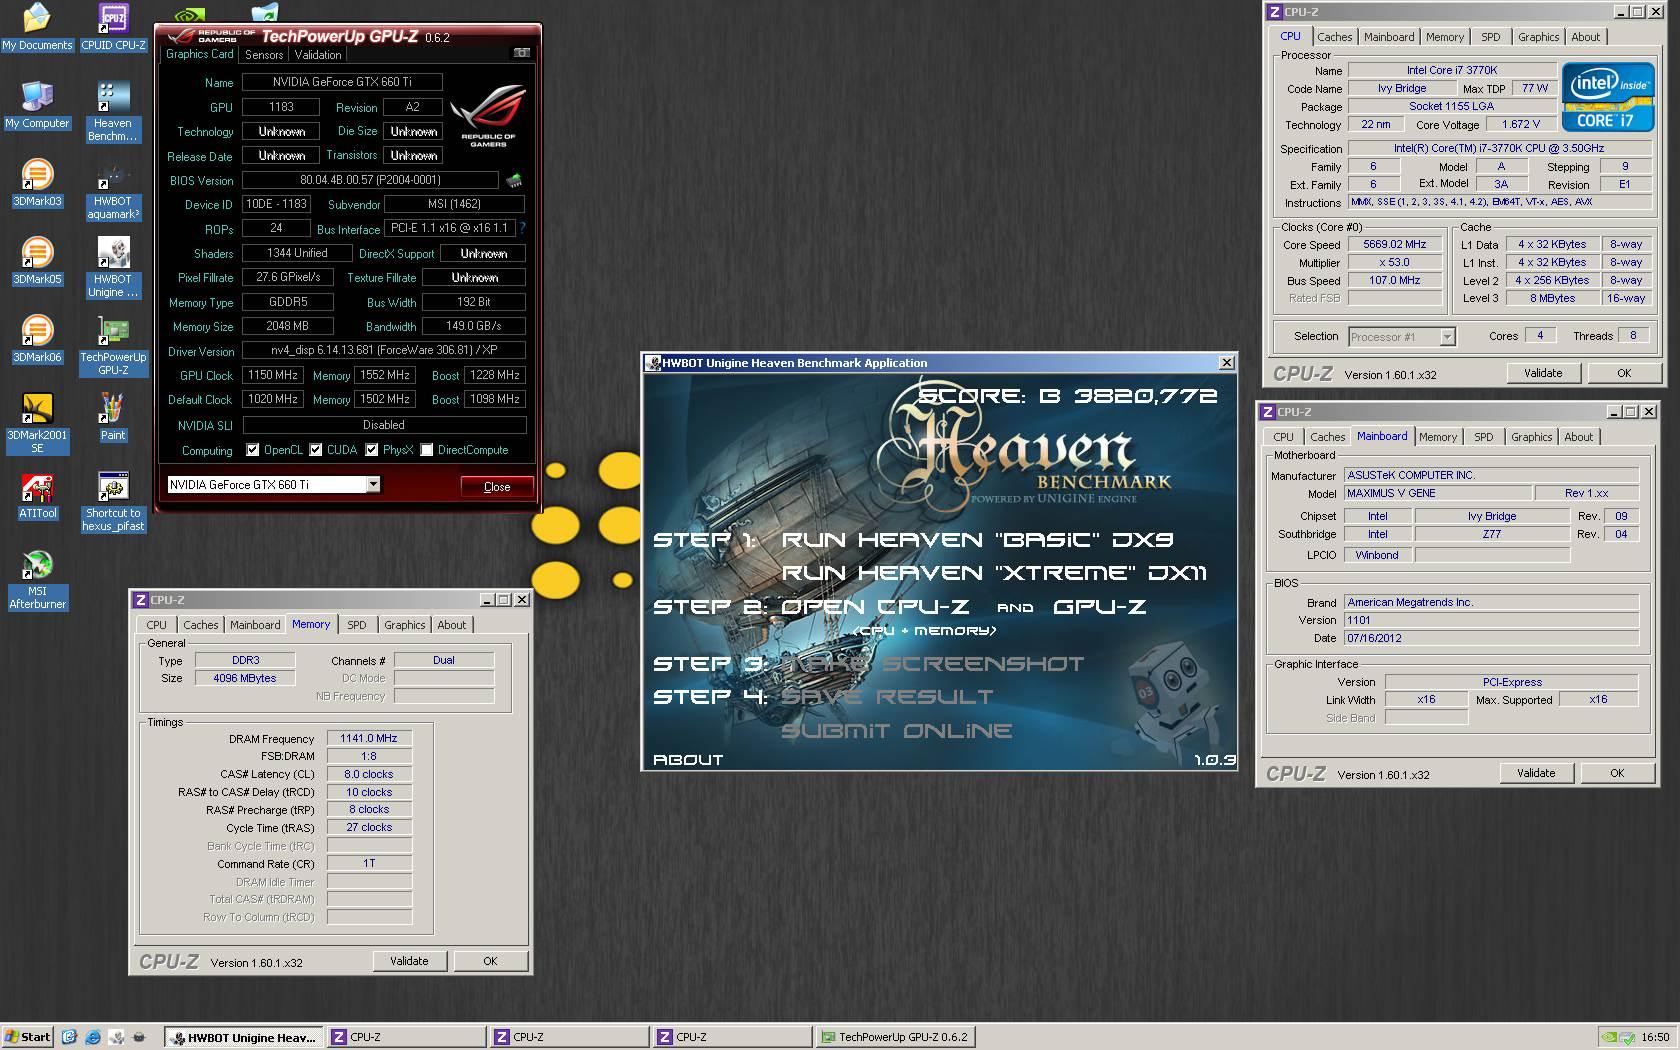Click Windows Start button
The width and height of the screenshot is (1680, 1050).
pos(27,1037)
